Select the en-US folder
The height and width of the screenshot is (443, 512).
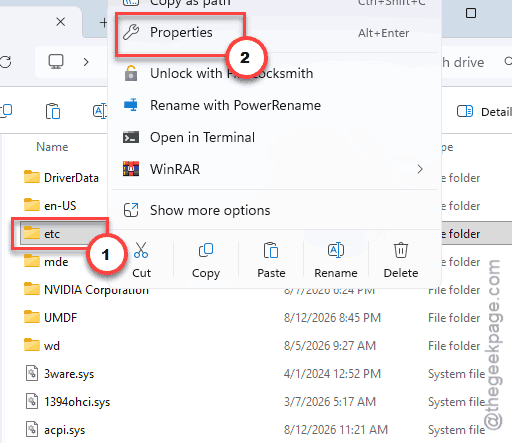pos(60,206)
